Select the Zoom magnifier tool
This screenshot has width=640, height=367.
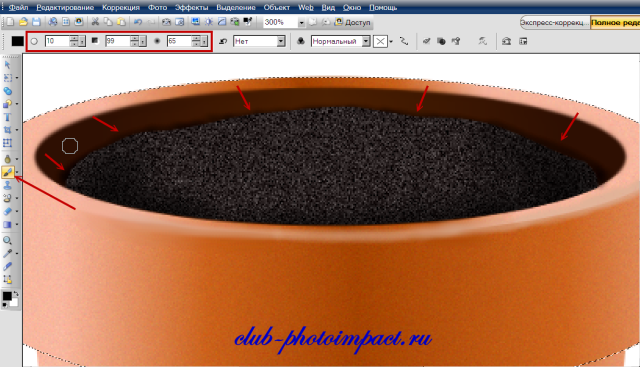click(x=7, y=240)
